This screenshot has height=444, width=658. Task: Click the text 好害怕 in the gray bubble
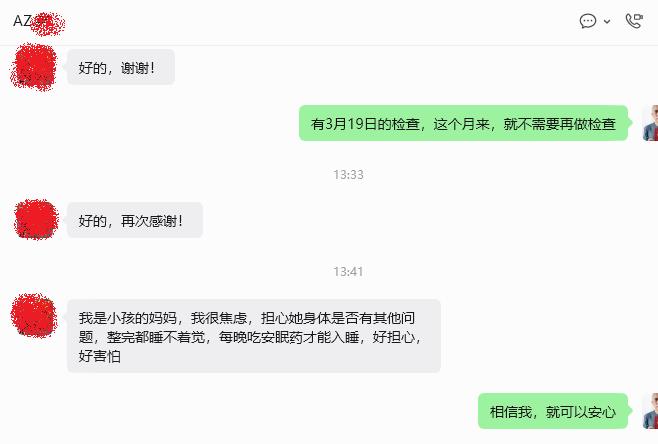[100, 356]
